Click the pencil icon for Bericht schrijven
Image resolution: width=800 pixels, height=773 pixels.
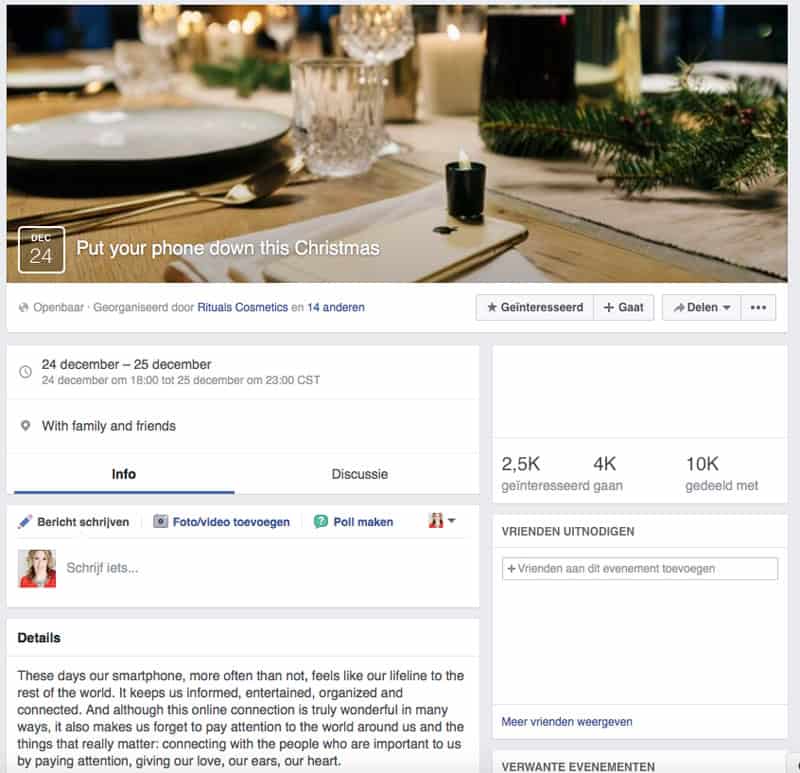[x=24, y=521]
